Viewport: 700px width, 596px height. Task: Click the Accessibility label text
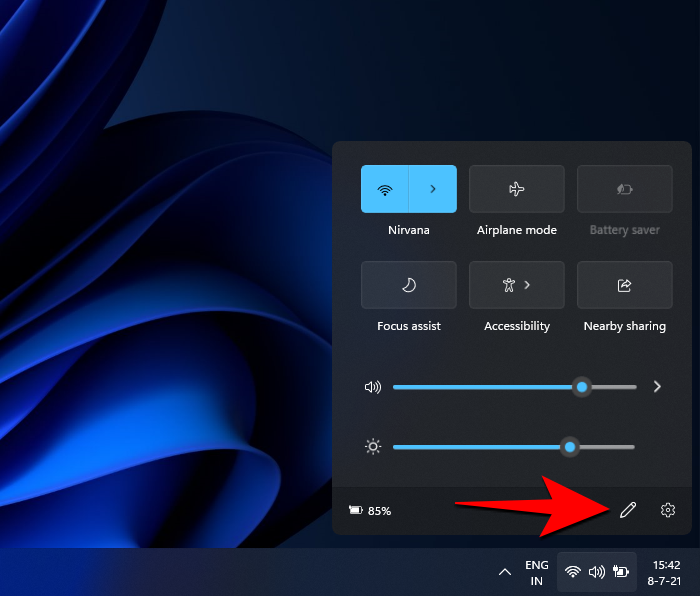(517, 326)
